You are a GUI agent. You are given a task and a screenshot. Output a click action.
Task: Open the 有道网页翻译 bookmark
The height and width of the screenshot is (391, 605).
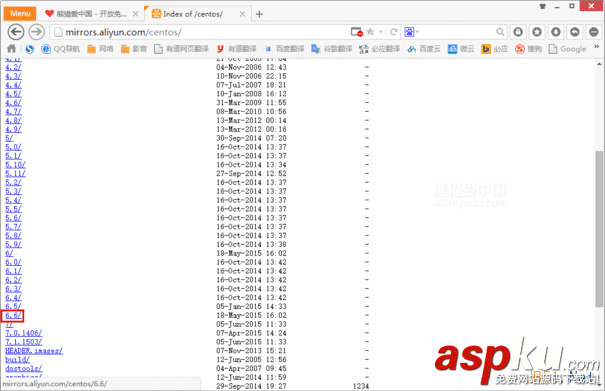181,49
